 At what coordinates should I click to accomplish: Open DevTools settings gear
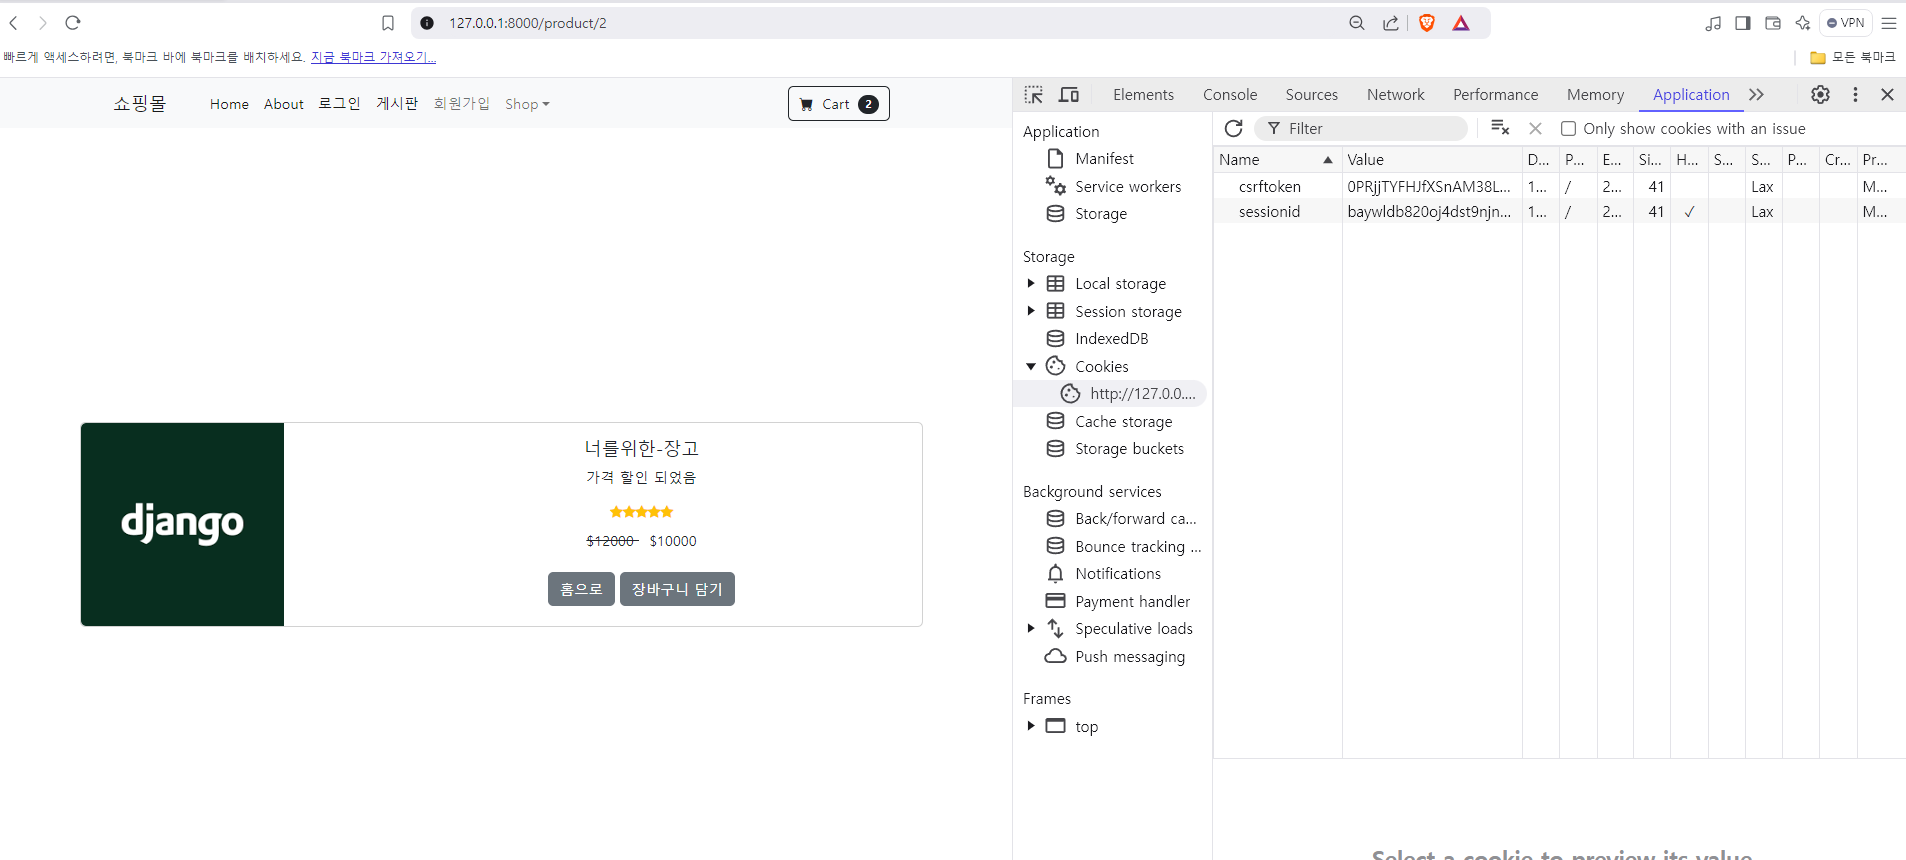(x=1821, y=94)
